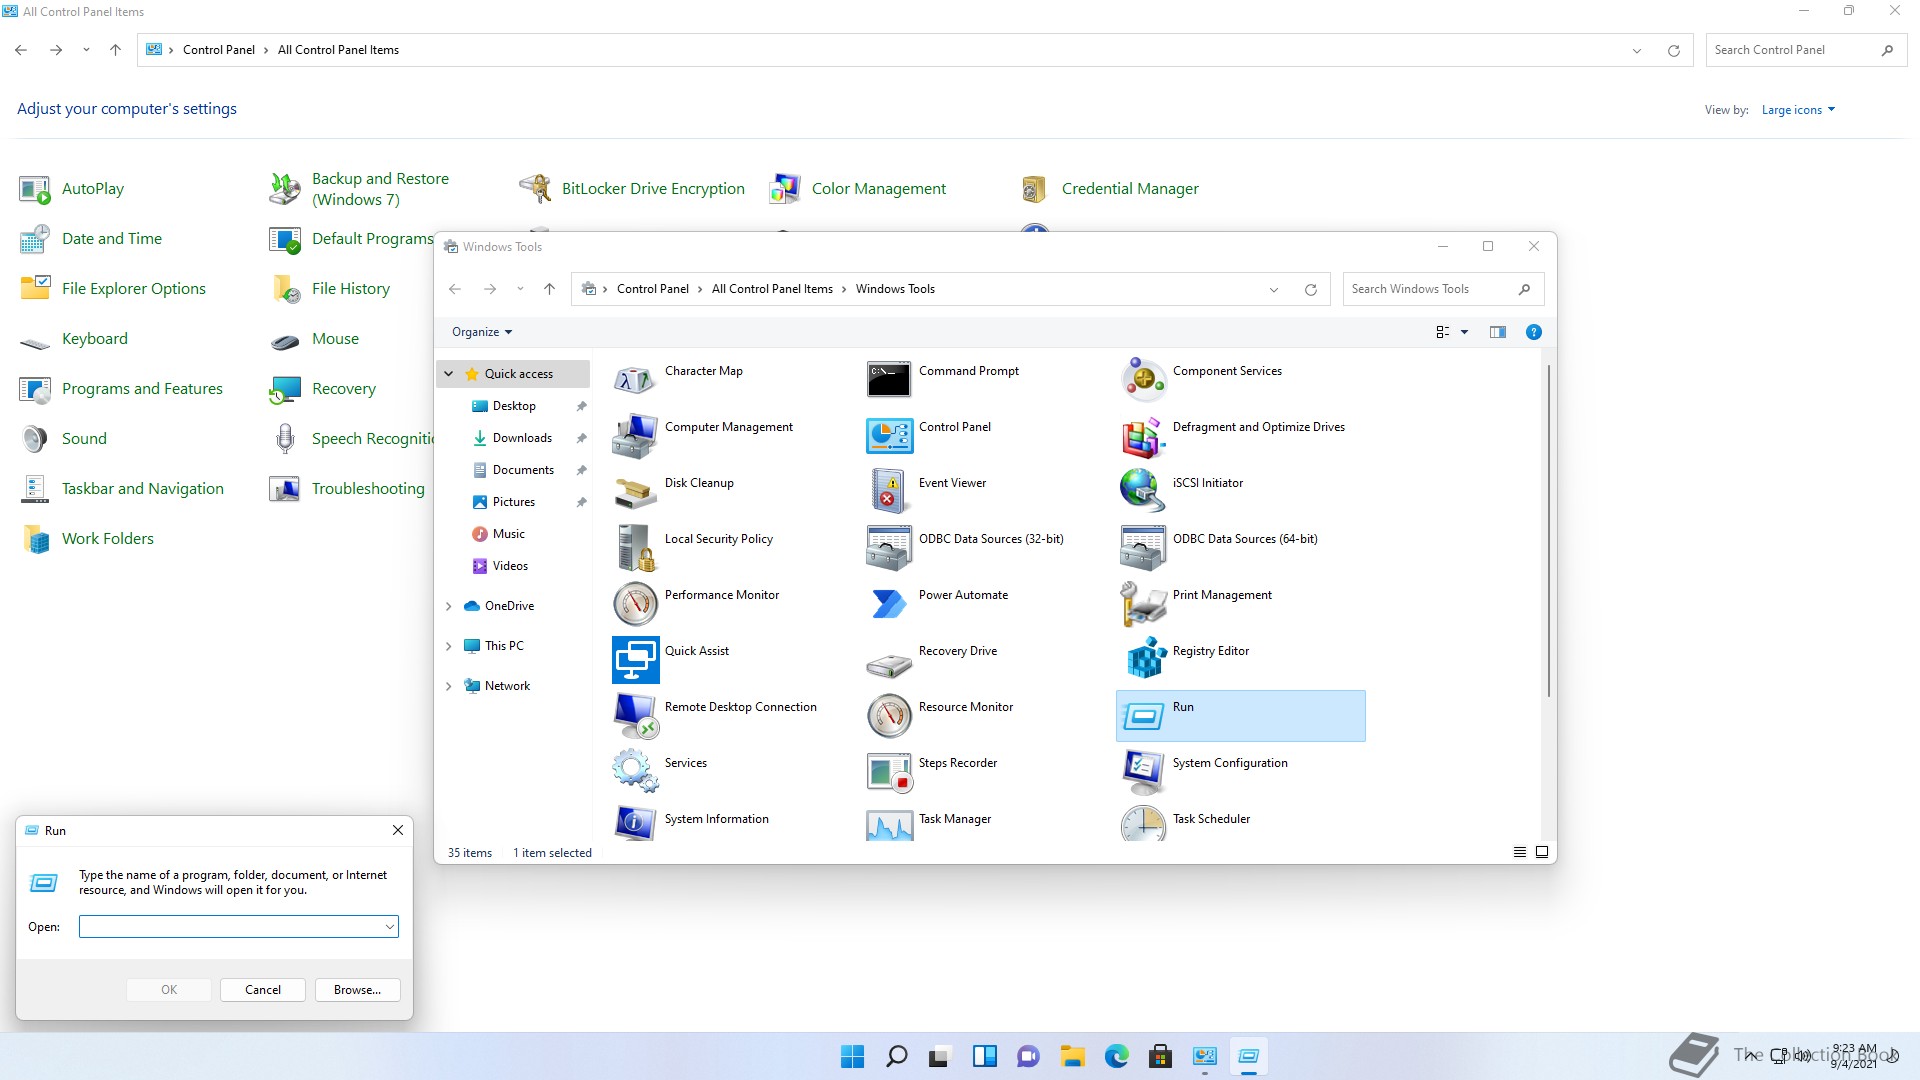Click the Search Windows Tools box
Image resolution: width=1920 pixels, height=1080 pixels.
[1442, 289]
